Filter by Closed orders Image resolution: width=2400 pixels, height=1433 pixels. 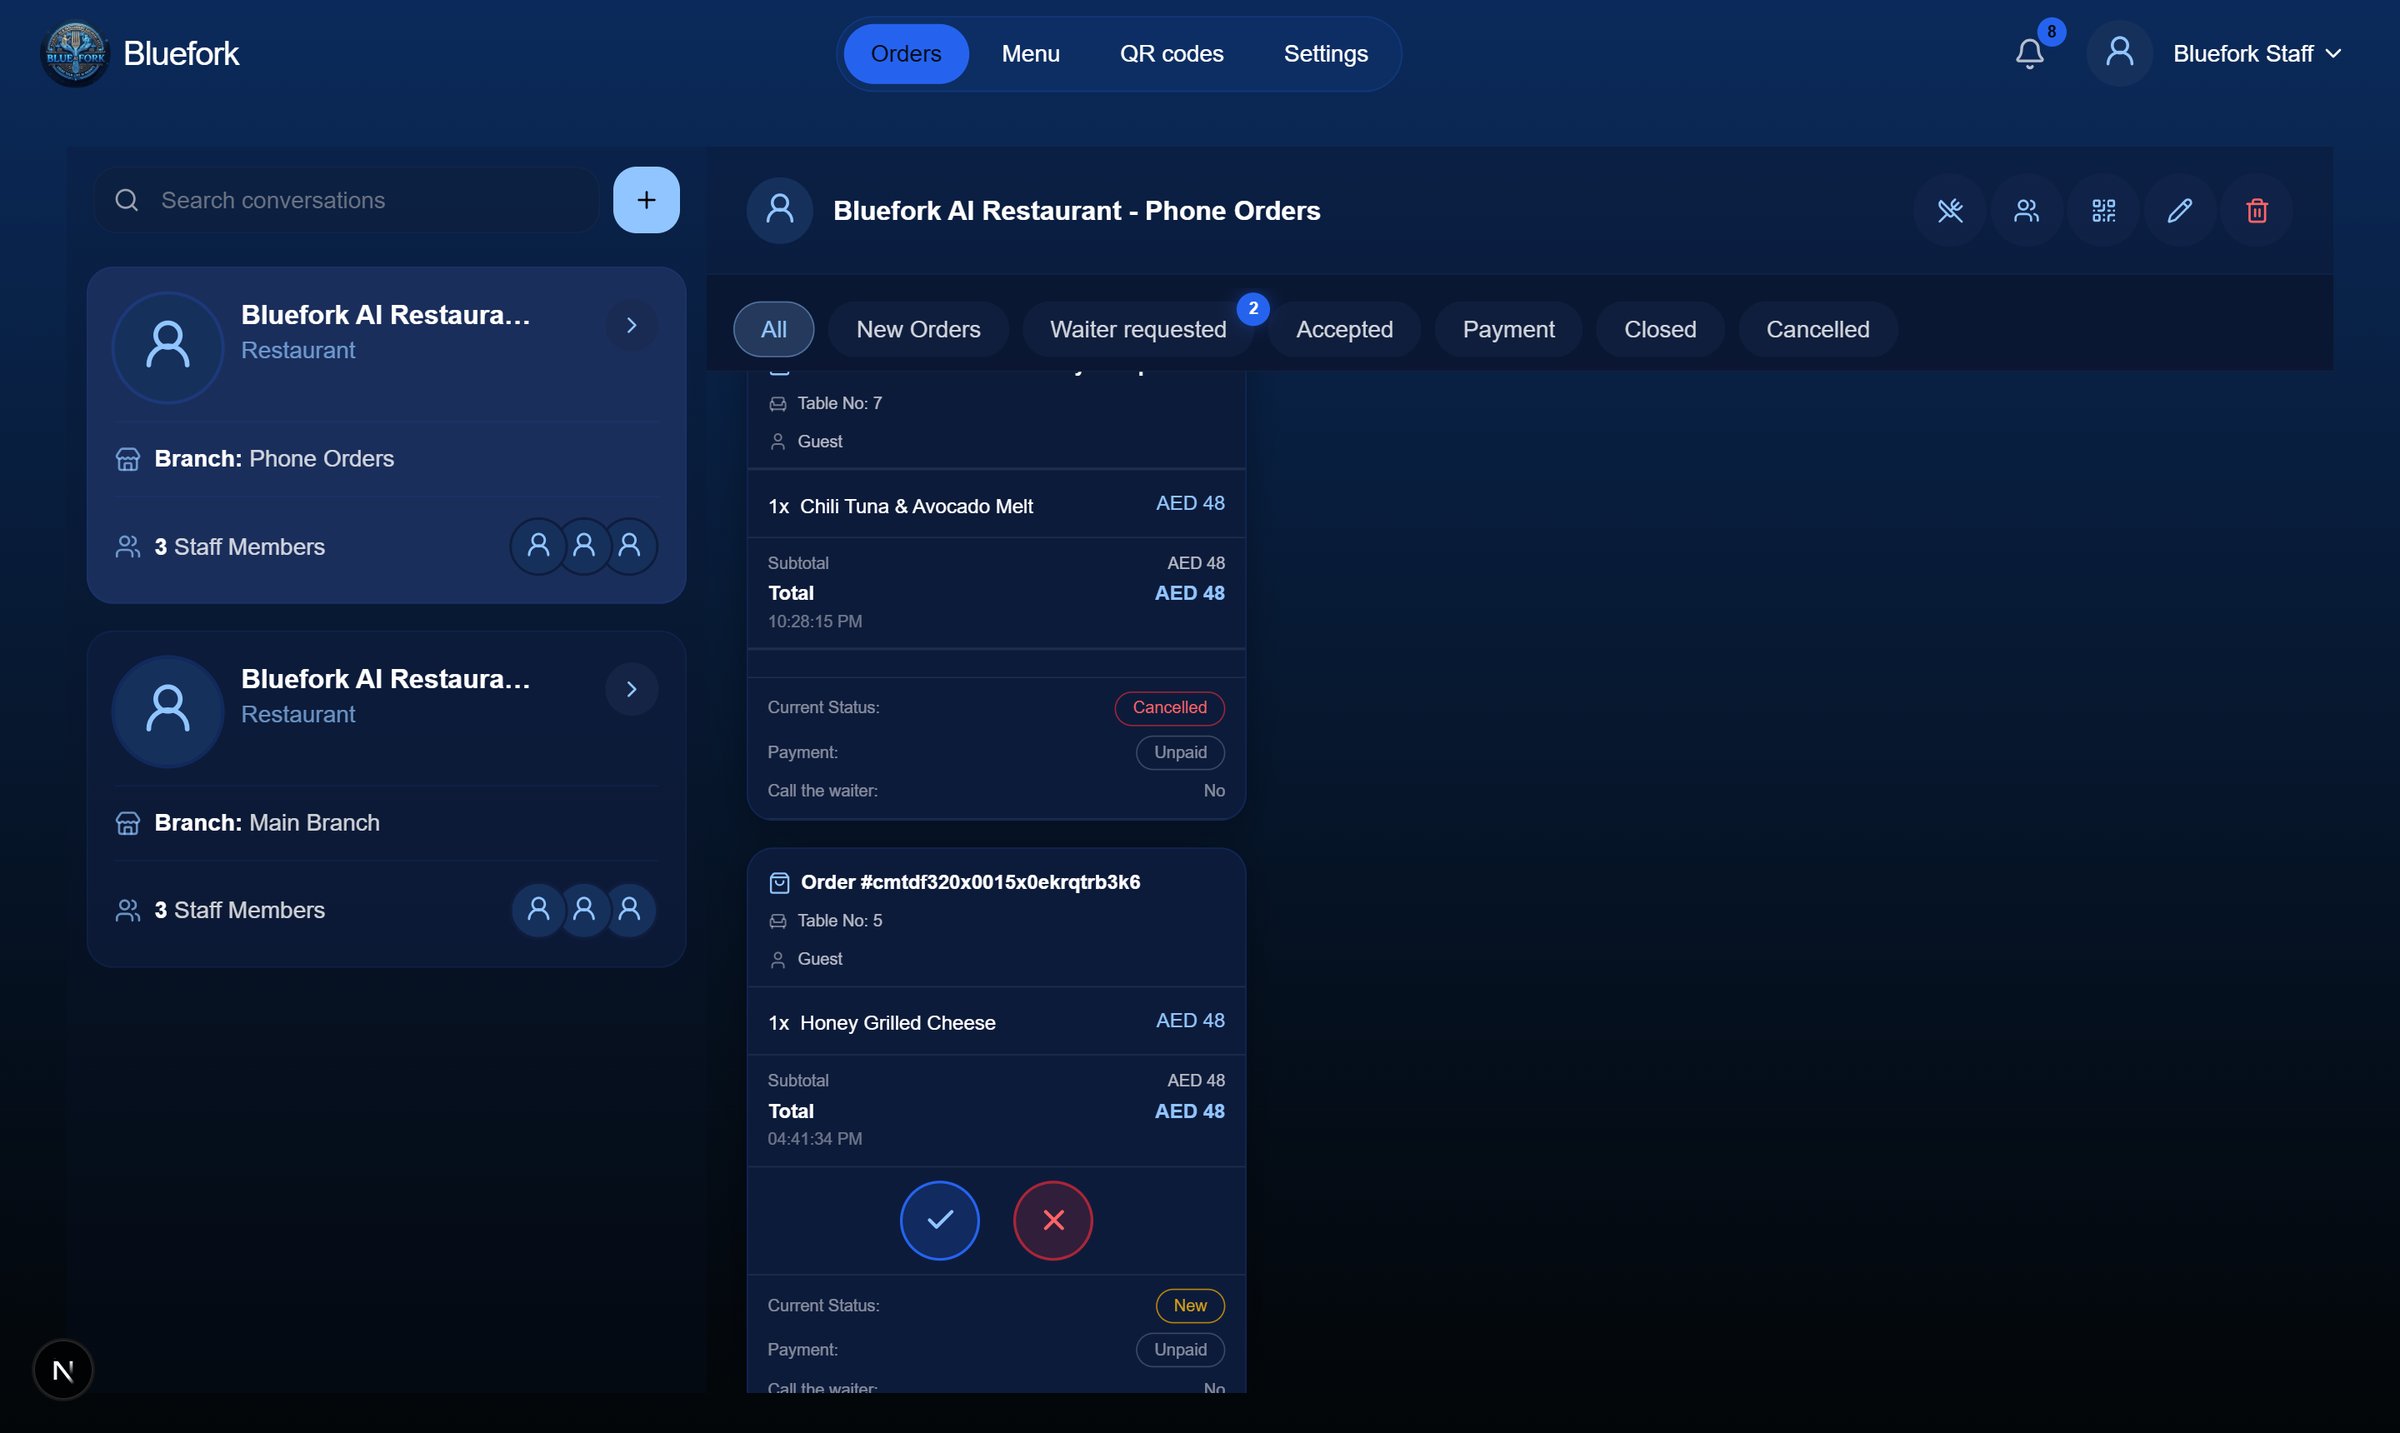(1660, 329)
